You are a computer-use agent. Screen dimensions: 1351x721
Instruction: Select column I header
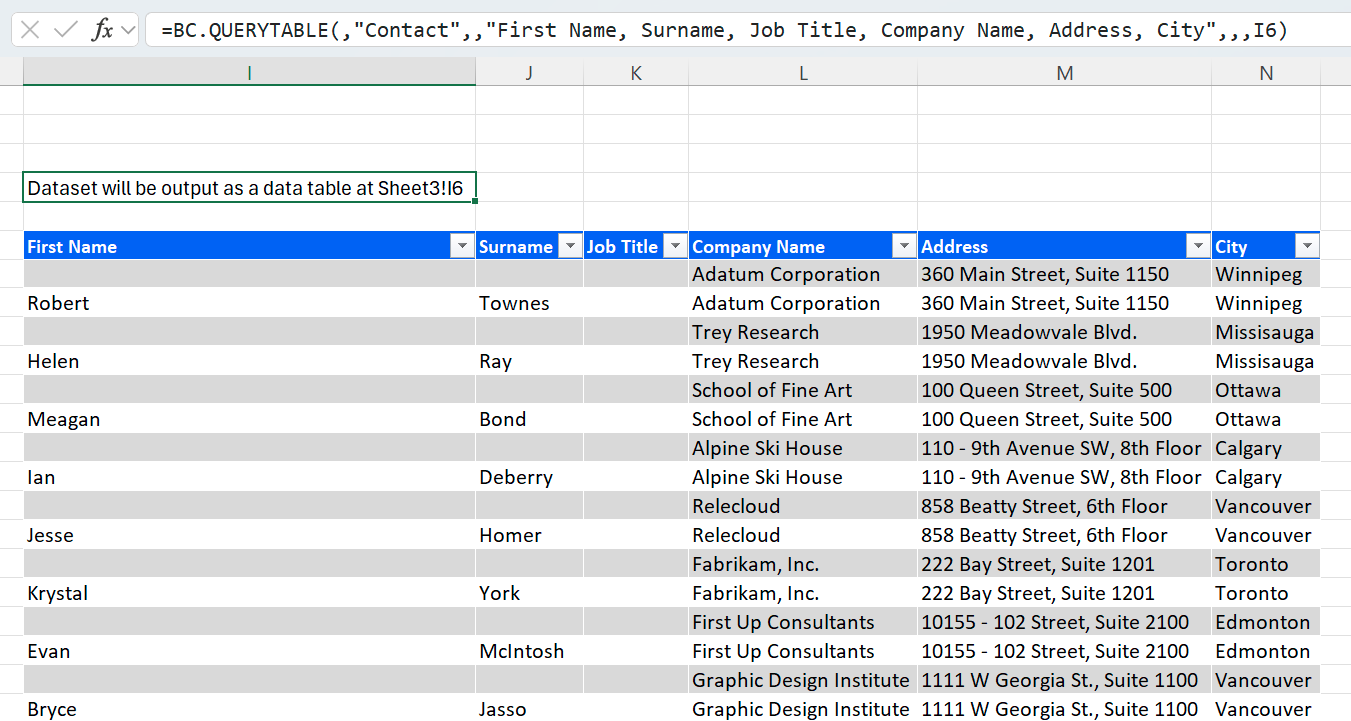(x=249, y=73)
